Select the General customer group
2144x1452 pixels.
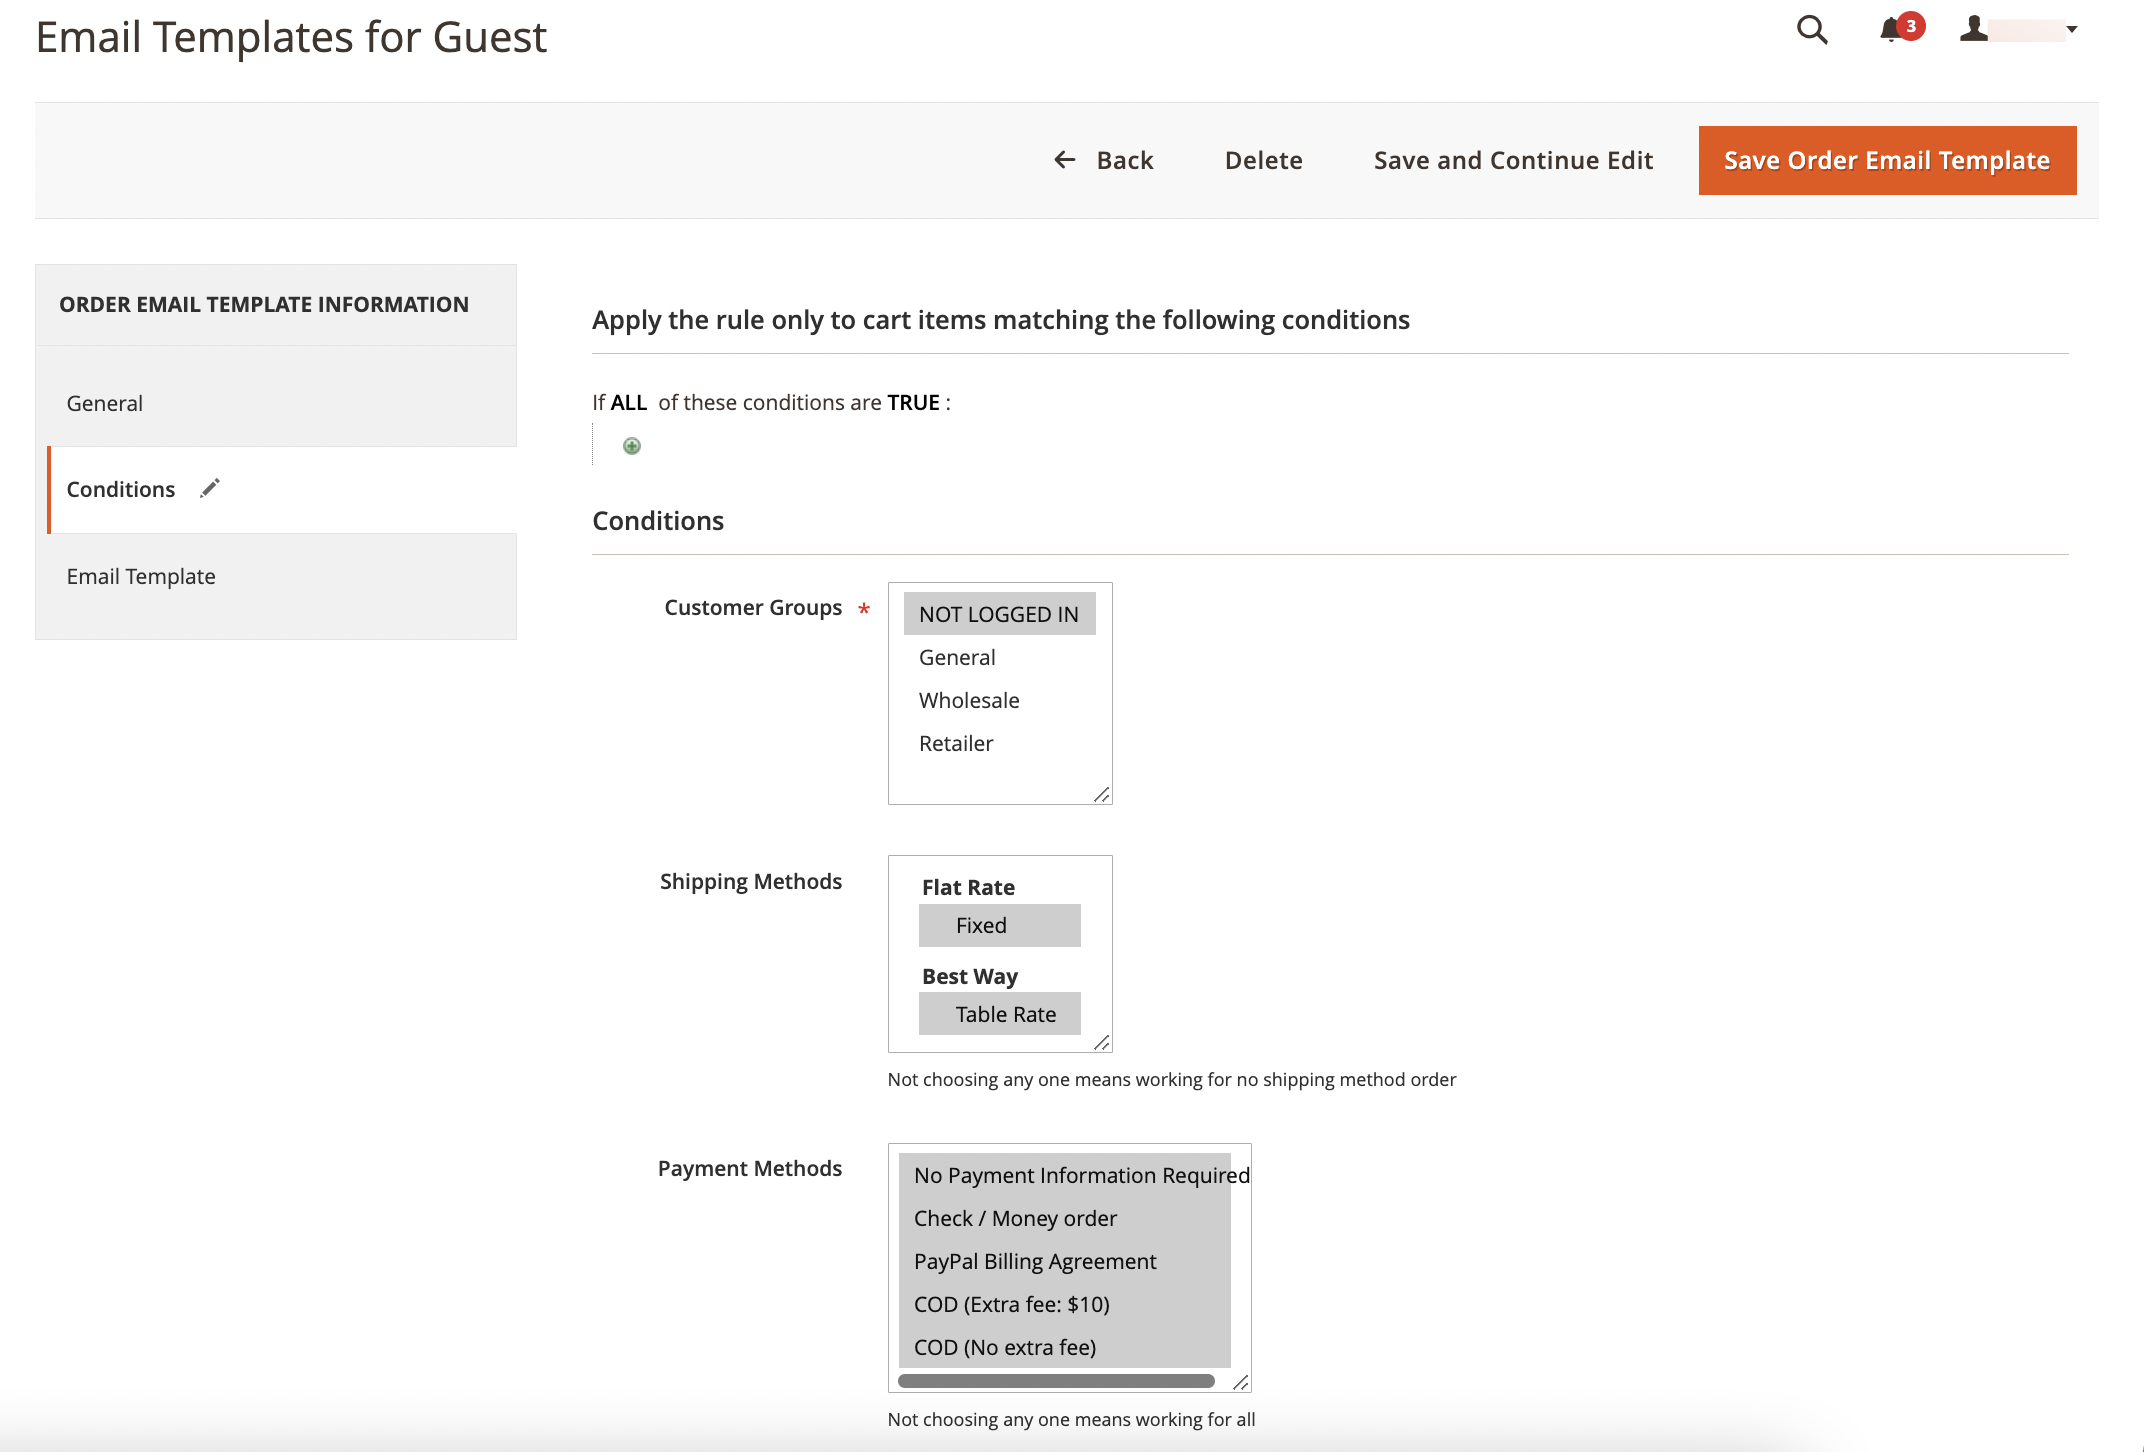point(956,657)
